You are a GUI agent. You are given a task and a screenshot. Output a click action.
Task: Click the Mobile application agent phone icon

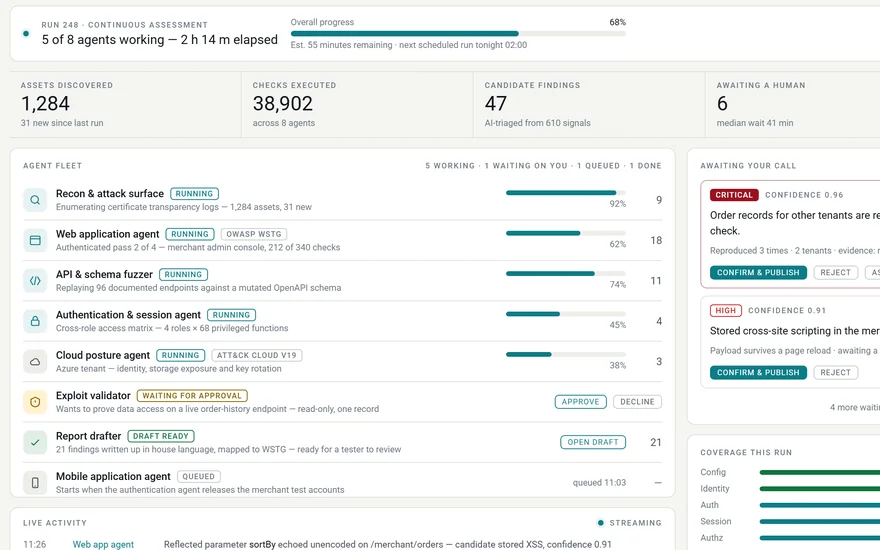(x=35, y=483)
